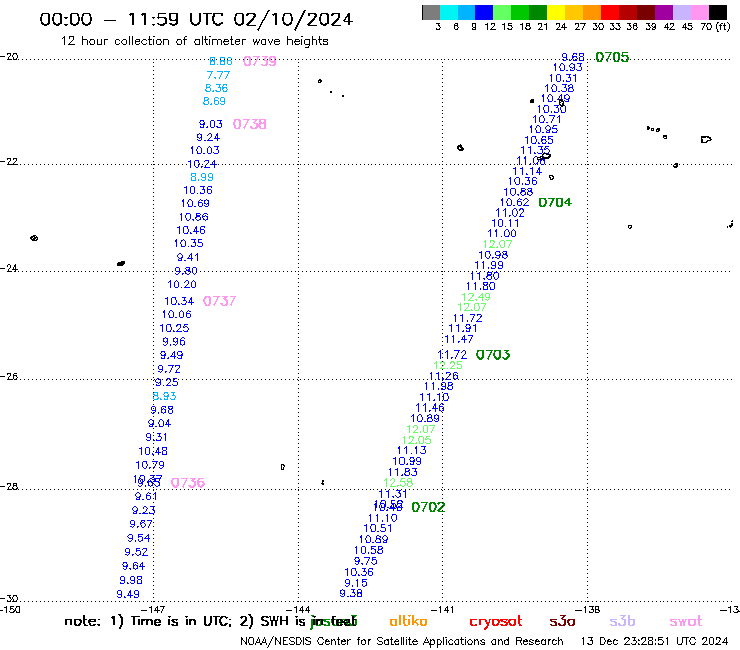This screenshot has width=740, height=650.
Task: Click the wave height value 10.51
Action: click(378, 529)
